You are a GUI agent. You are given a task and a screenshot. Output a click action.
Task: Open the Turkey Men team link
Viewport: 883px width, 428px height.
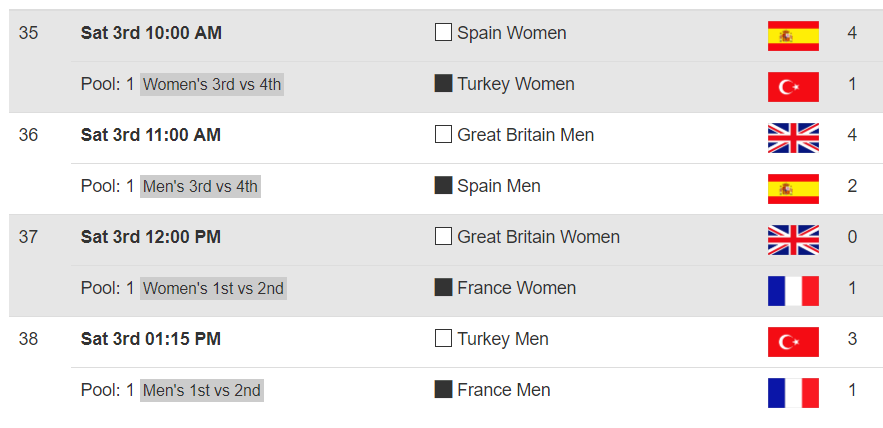[502, 339]
